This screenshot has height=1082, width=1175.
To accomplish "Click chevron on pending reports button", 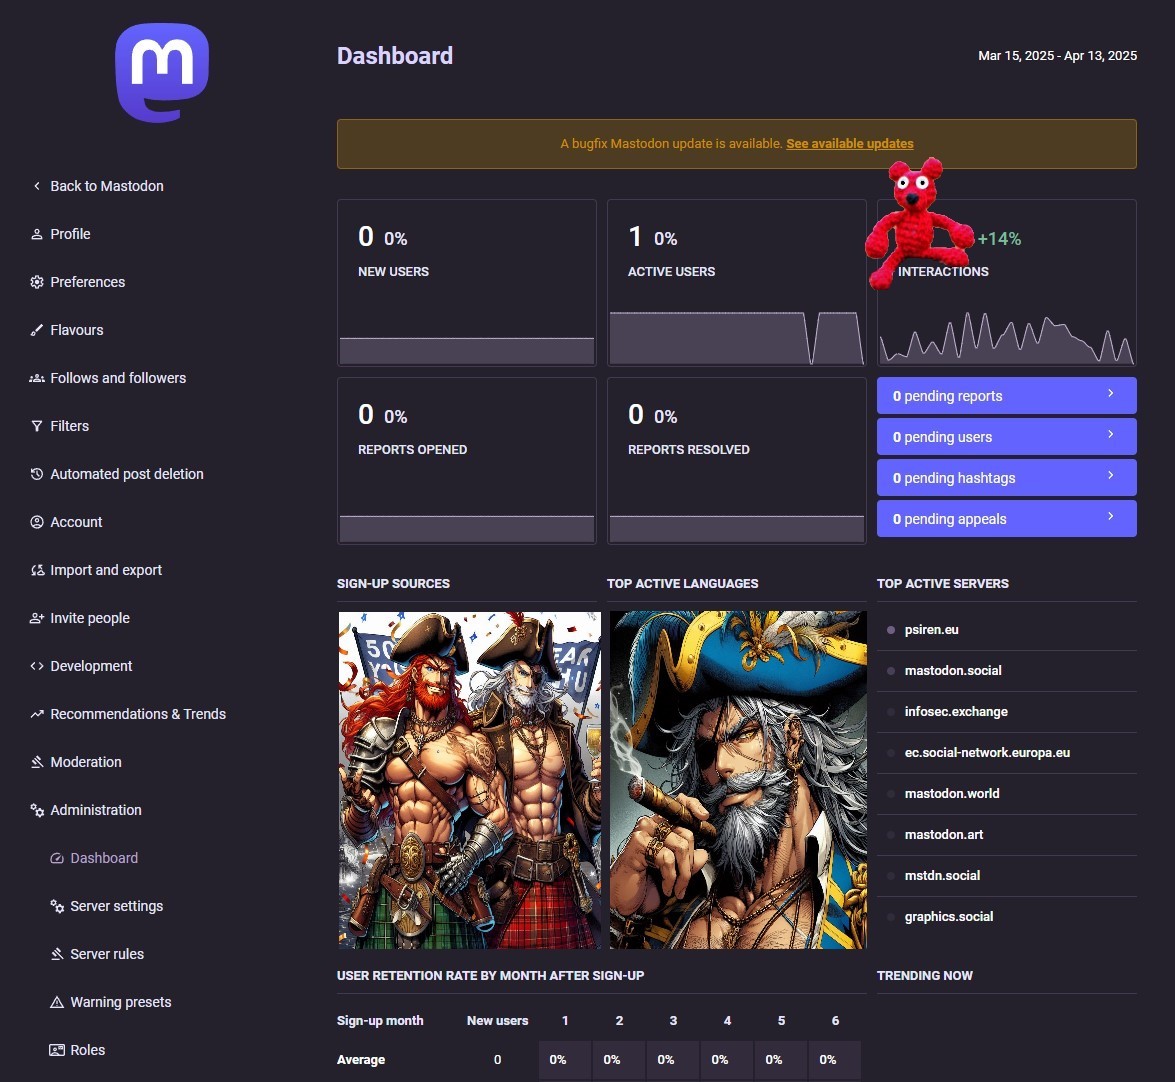I will coord(1111,393).
